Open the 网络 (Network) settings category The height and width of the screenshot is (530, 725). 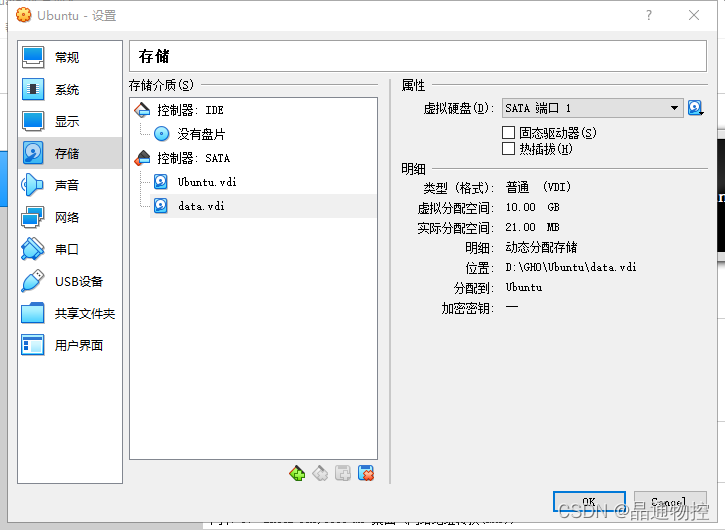(x=70, y=217)
